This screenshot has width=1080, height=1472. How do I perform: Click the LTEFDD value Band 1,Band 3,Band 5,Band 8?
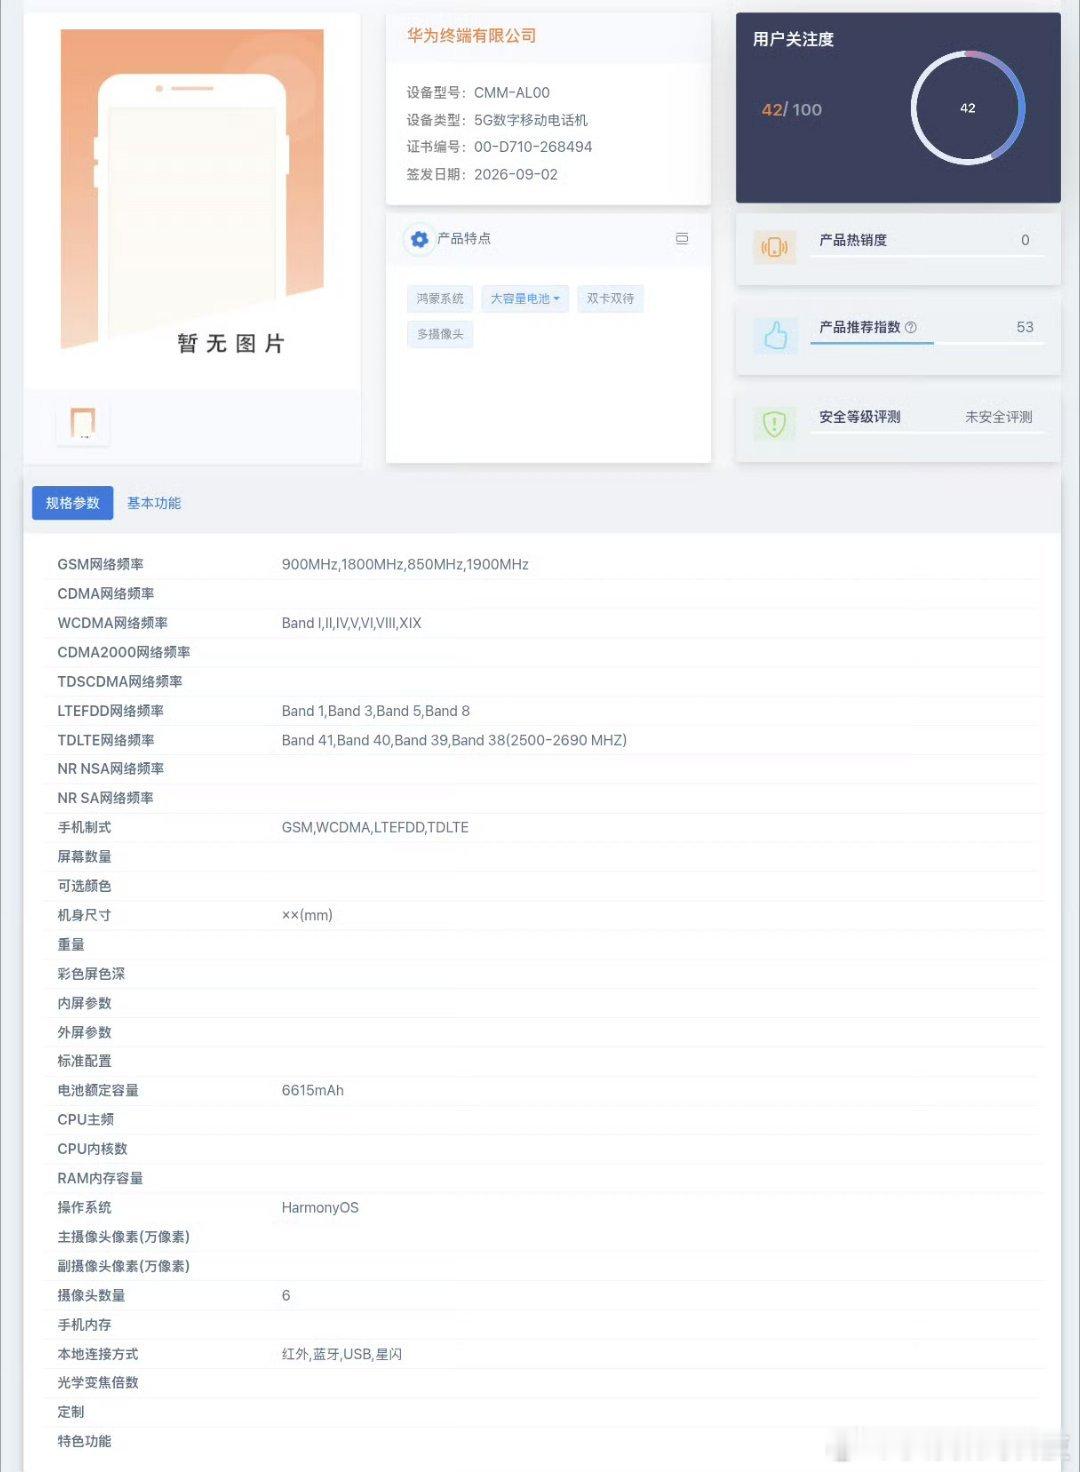[376, 711]
